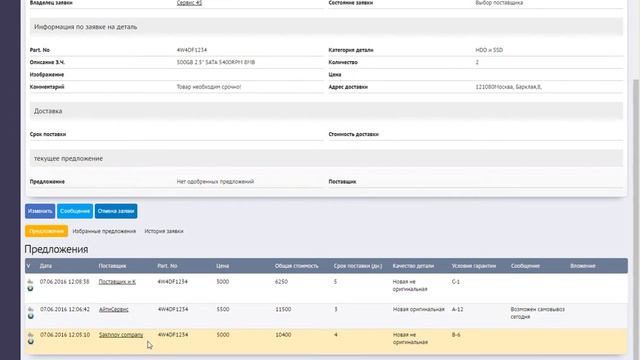
Task: Click the Отмена заявки button
Action: 116,211
